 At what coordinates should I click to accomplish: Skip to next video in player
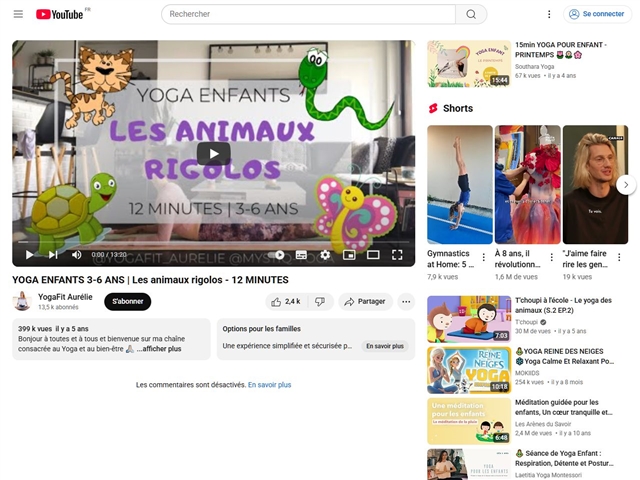53,255
